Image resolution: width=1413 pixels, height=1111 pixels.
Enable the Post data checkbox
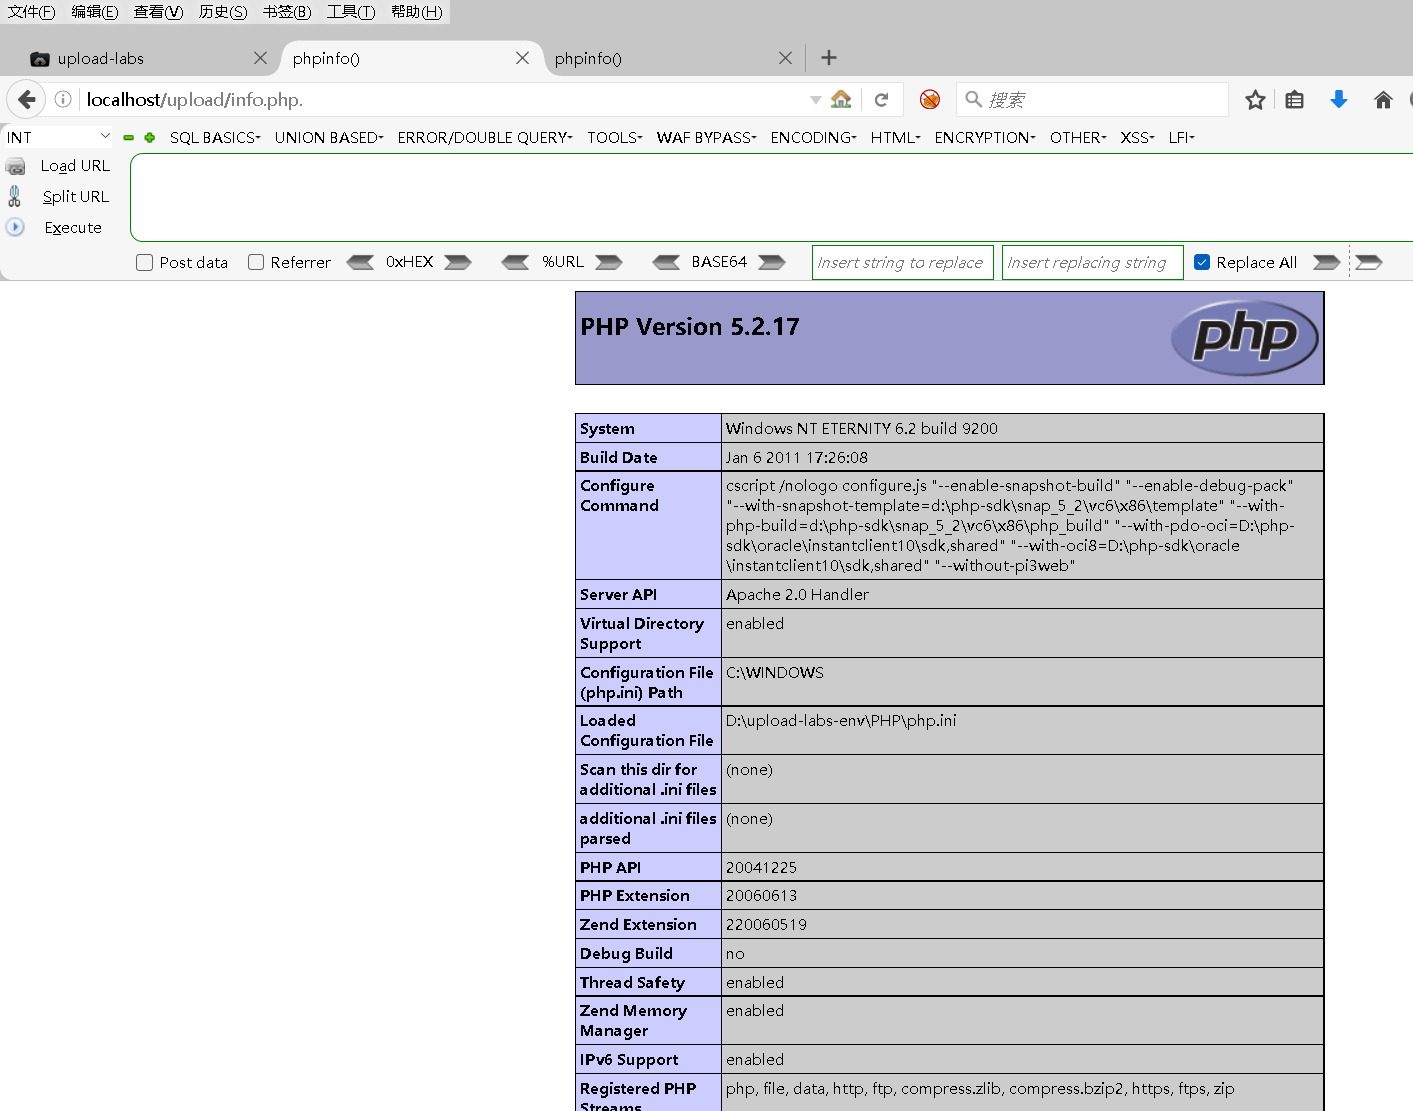point(145,262)
